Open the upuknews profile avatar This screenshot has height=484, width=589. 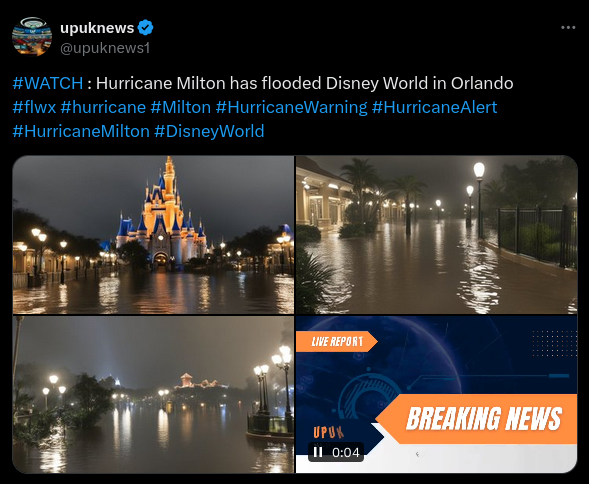[32, 36]
